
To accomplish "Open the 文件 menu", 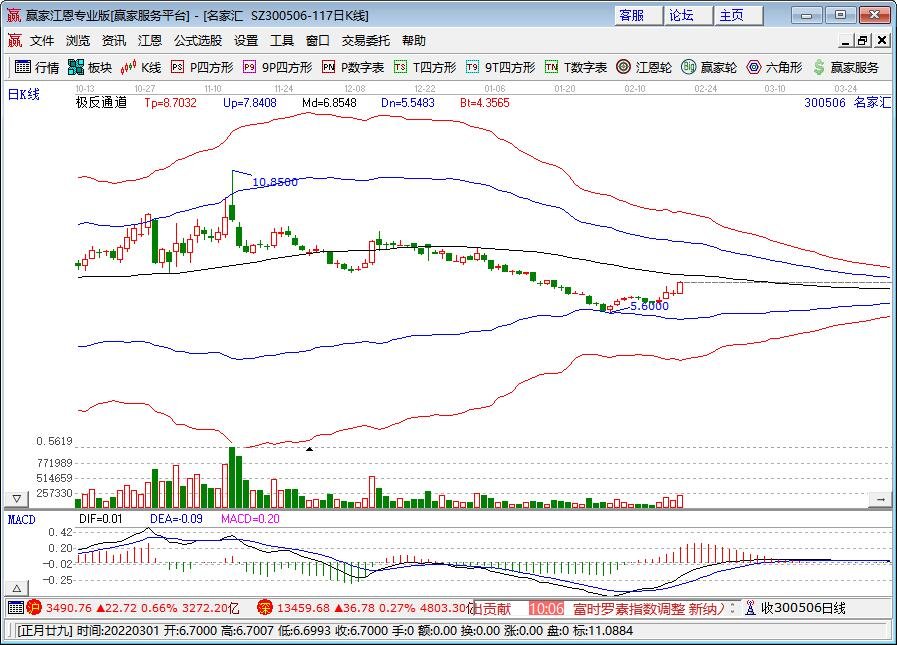I will coord(42,41).
